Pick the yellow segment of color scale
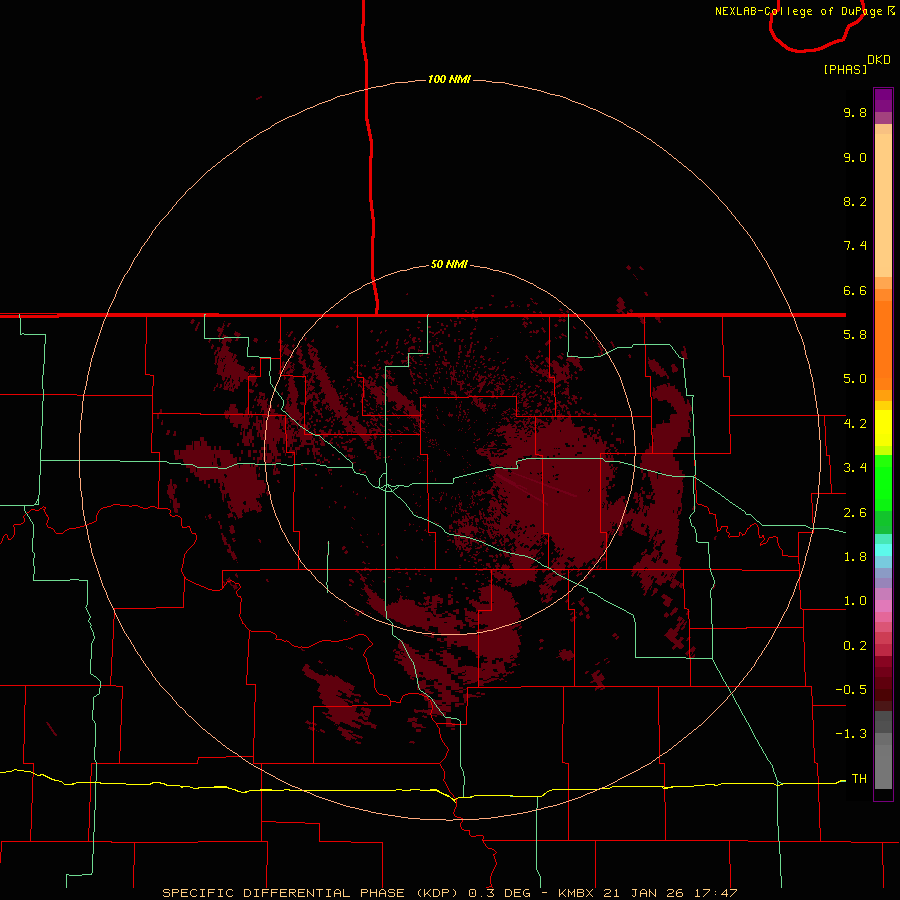This screenshot has width=900, height=900. coord(883,428)
